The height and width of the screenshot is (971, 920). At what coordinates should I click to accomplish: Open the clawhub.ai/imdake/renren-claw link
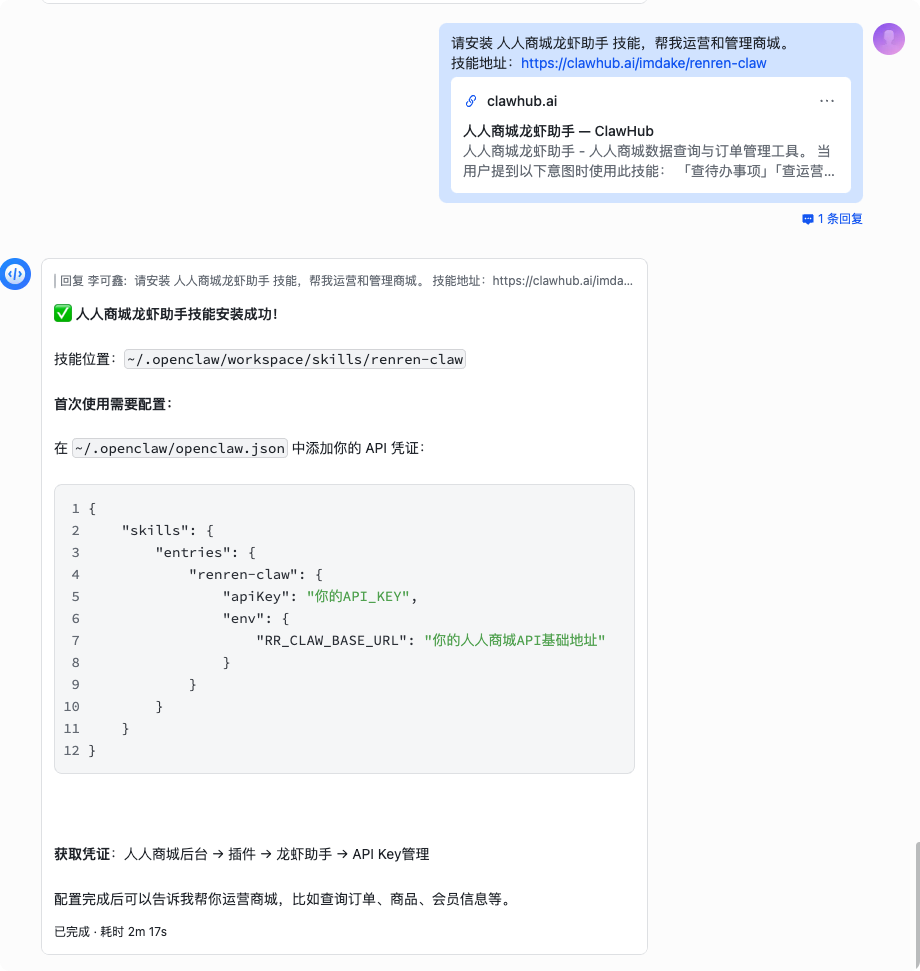pos(643,63)
